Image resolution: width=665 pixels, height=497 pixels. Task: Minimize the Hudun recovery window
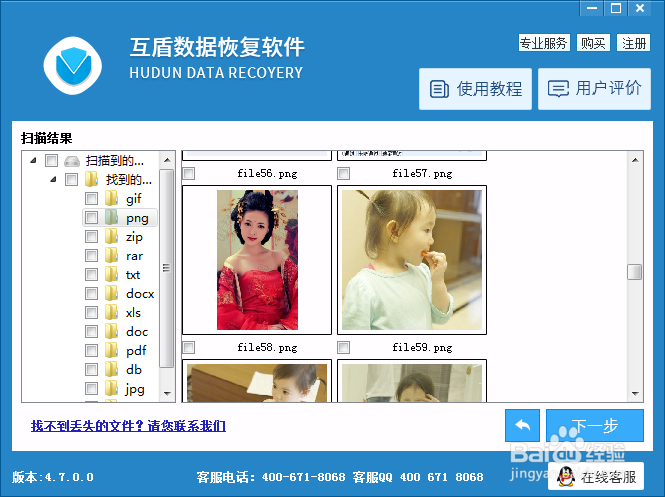pyautogui.click(x=592, y=8)
